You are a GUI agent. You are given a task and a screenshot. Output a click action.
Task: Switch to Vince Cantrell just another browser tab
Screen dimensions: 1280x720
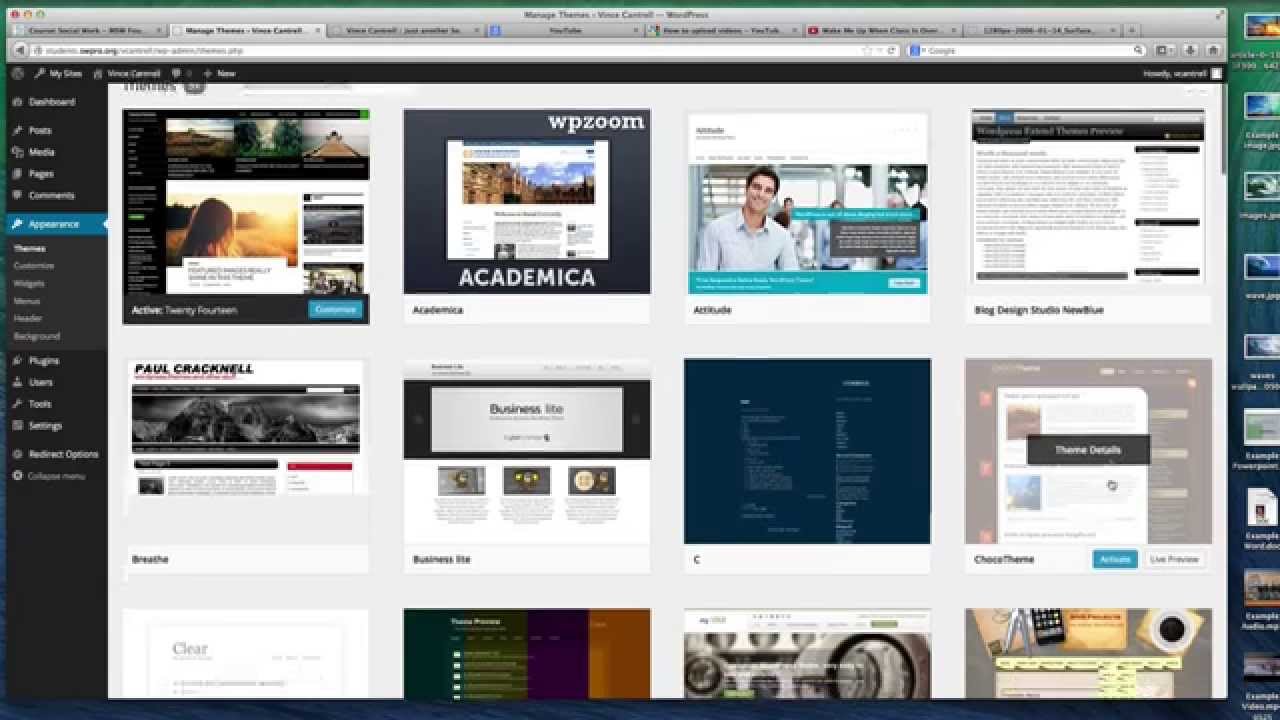click(405, 31)
